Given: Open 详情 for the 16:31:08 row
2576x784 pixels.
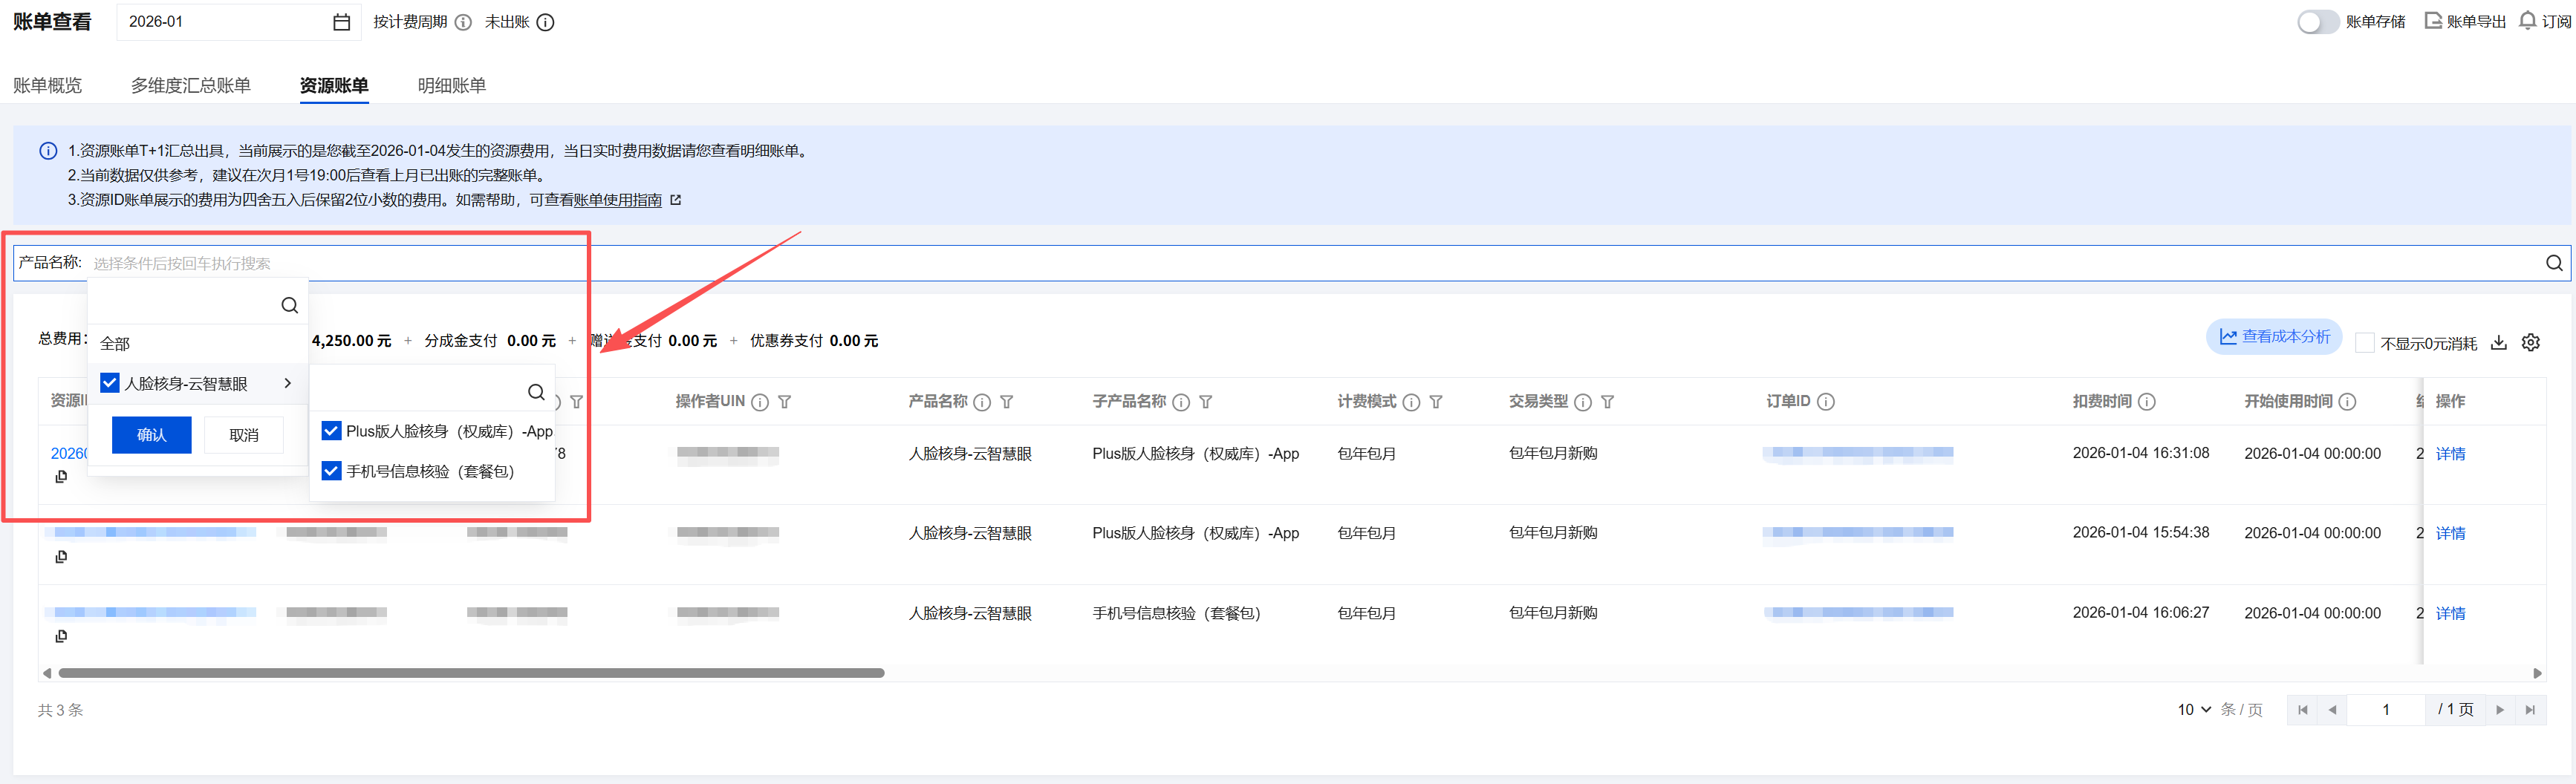Looking at the screenshot, I should click(2450, 454).
